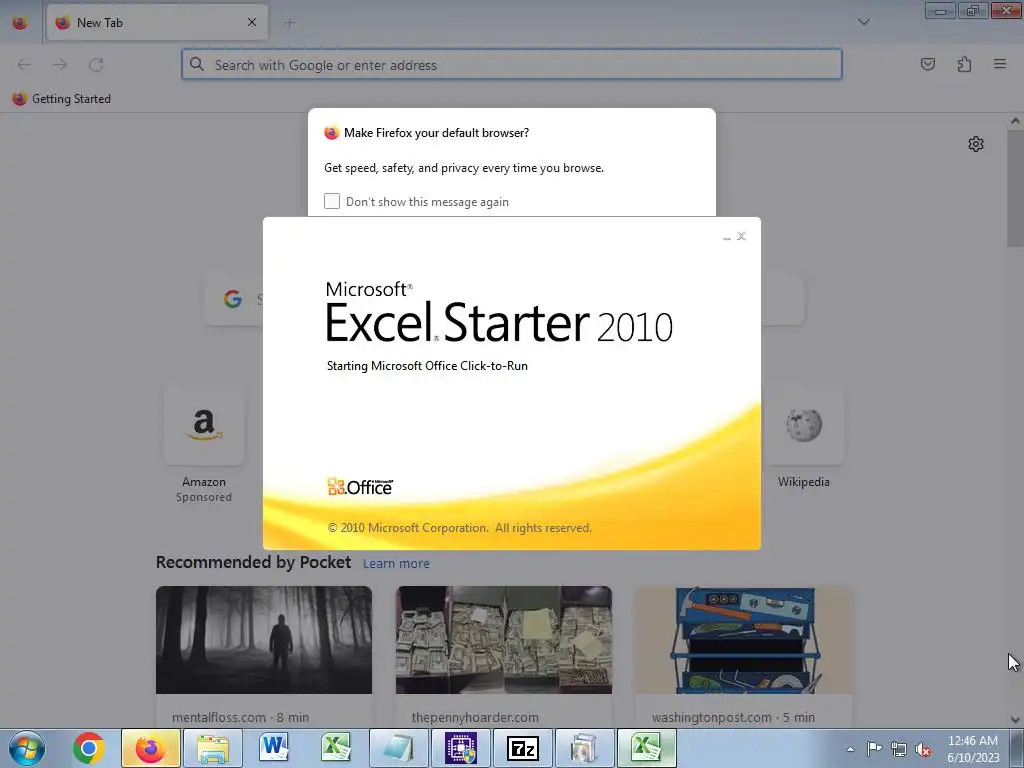
Task: Open Microsoft Word from the taskbar
Action: [x=274, y=748]
